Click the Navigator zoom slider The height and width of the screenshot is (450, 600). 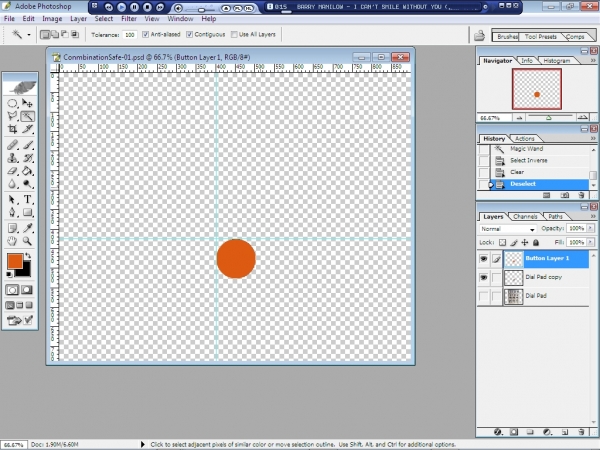[550, 117]
